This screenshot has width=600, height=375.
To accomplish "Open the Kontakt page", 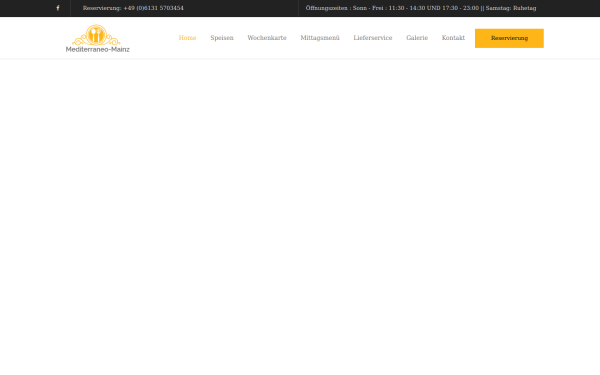I will point(453,38).
